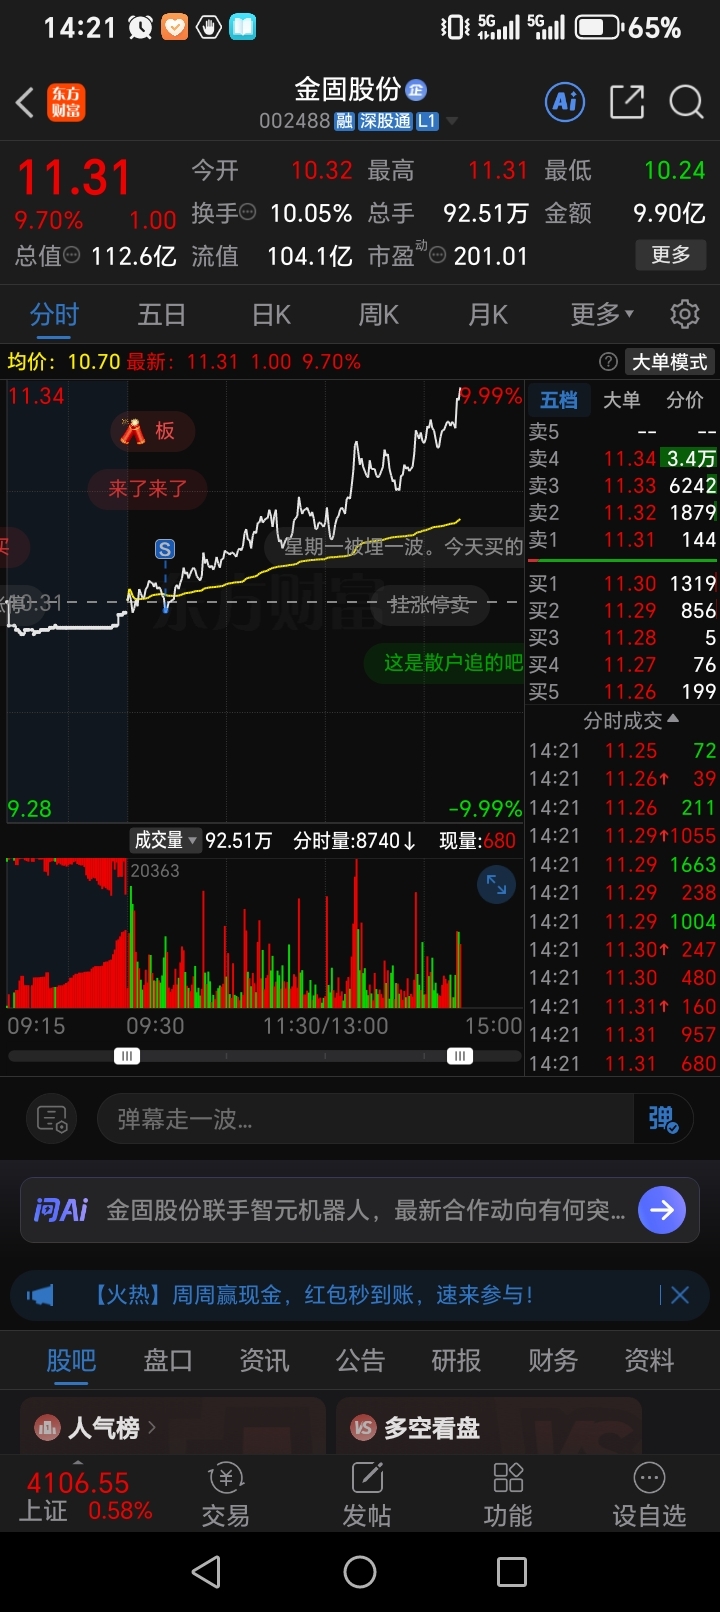Open the 研报 tab
The width and height of the screenshot is (720, 1612).
456,1360
